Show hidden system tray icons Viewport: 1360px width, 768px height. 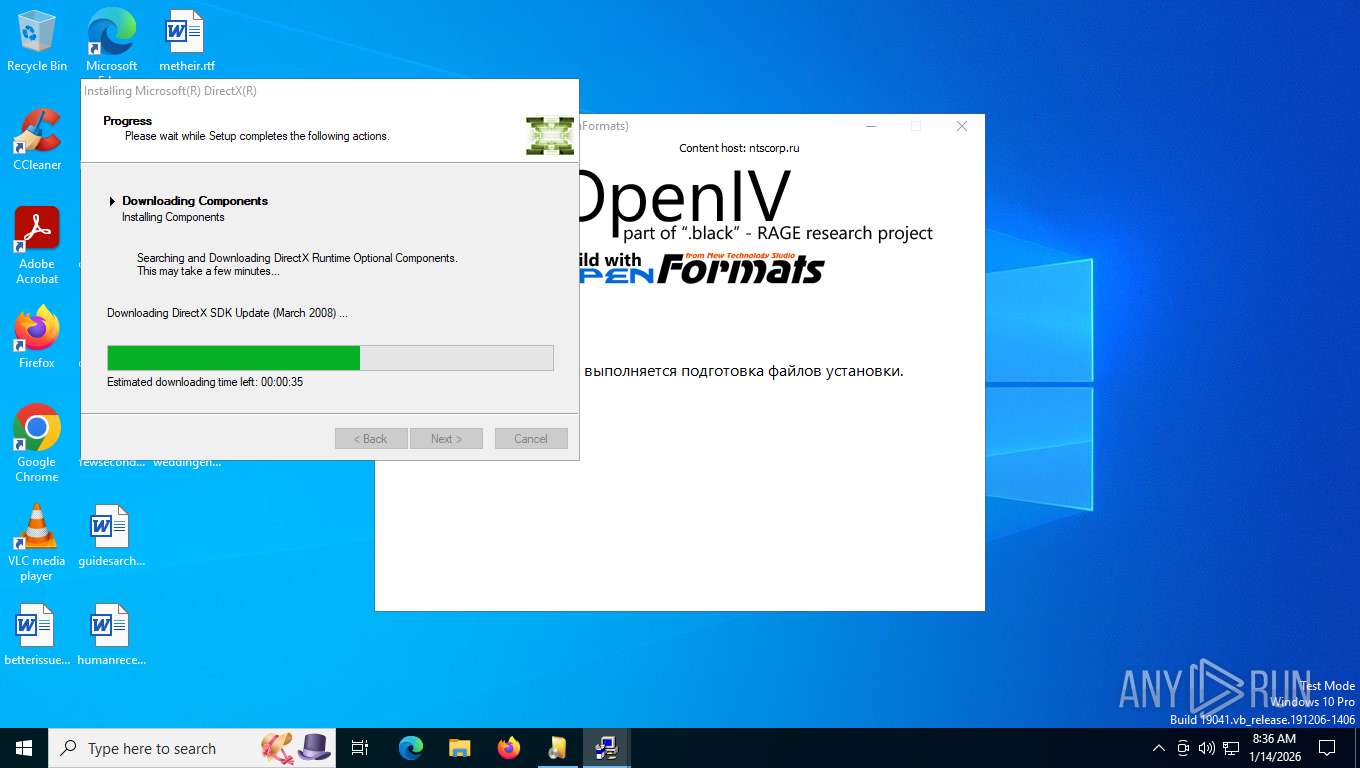click(x=1159, y=748)
